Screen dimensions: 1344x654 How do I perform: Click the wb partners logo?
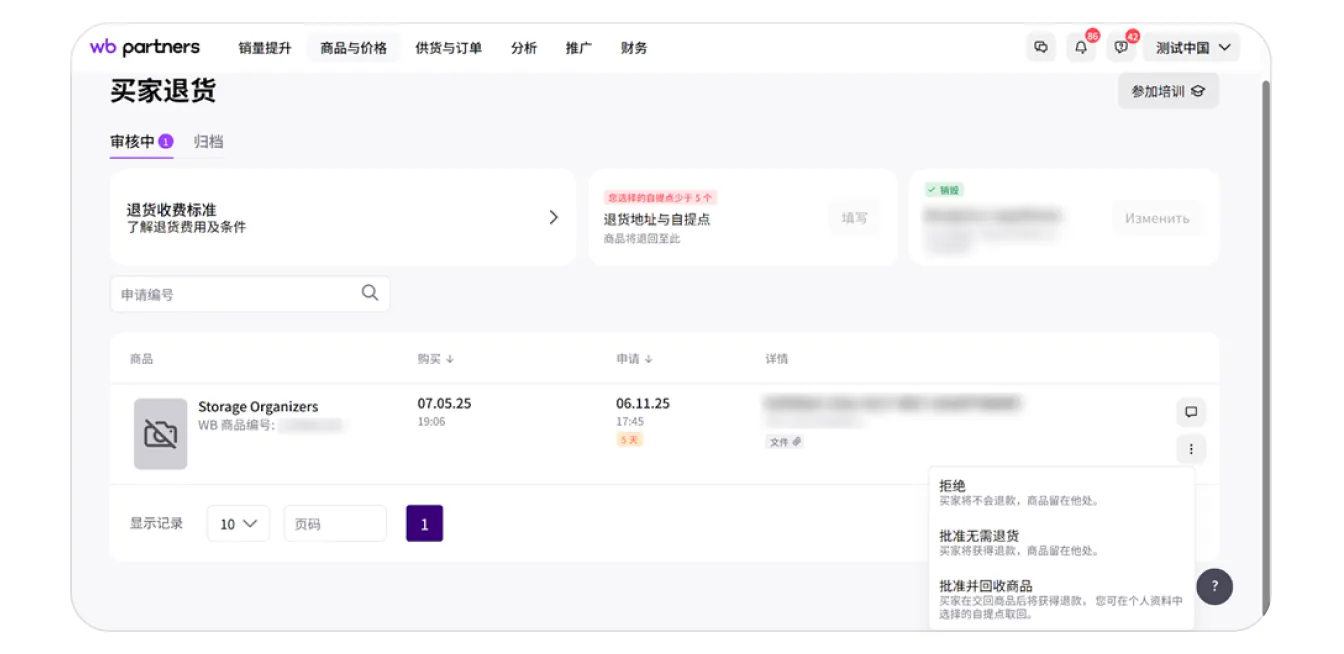click(x=145, y=47)
